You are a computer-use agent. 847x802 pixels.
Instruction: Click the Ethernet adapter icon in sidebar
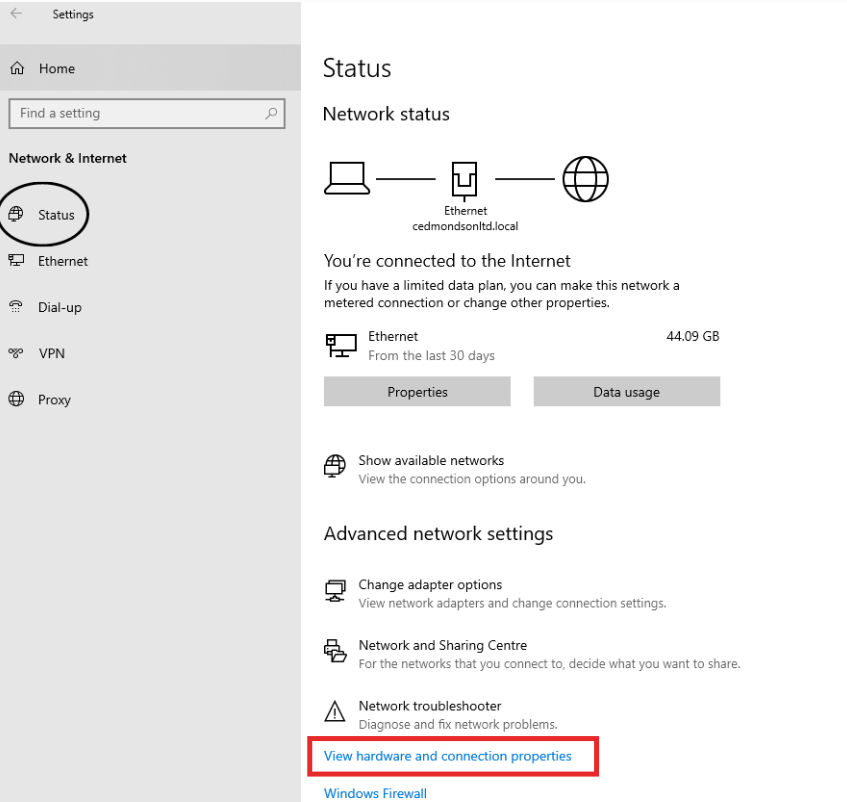click(16, 261)
